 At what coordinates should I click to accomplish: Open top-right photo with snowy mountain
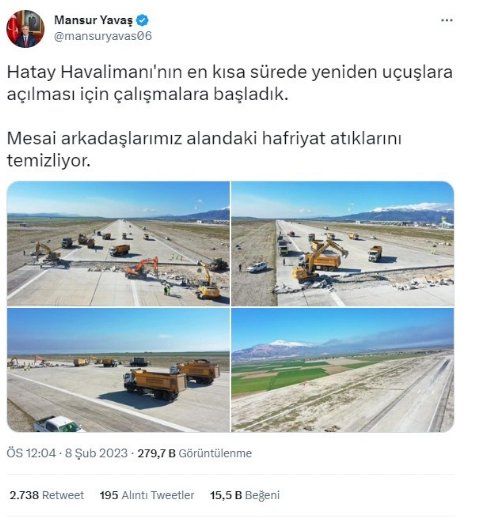pos(343,244)
